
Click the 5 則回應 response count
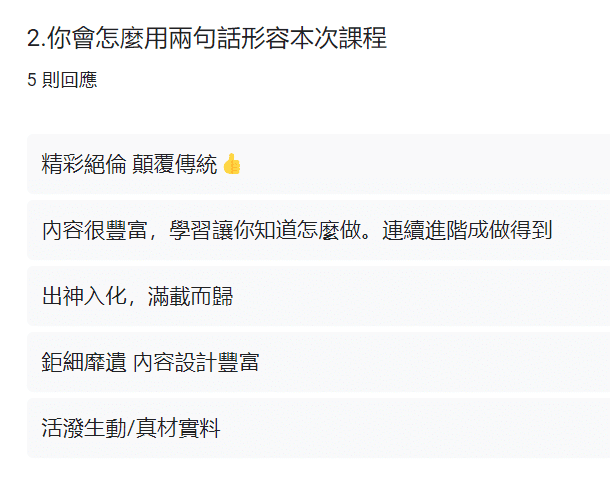[x=62, y=80]
